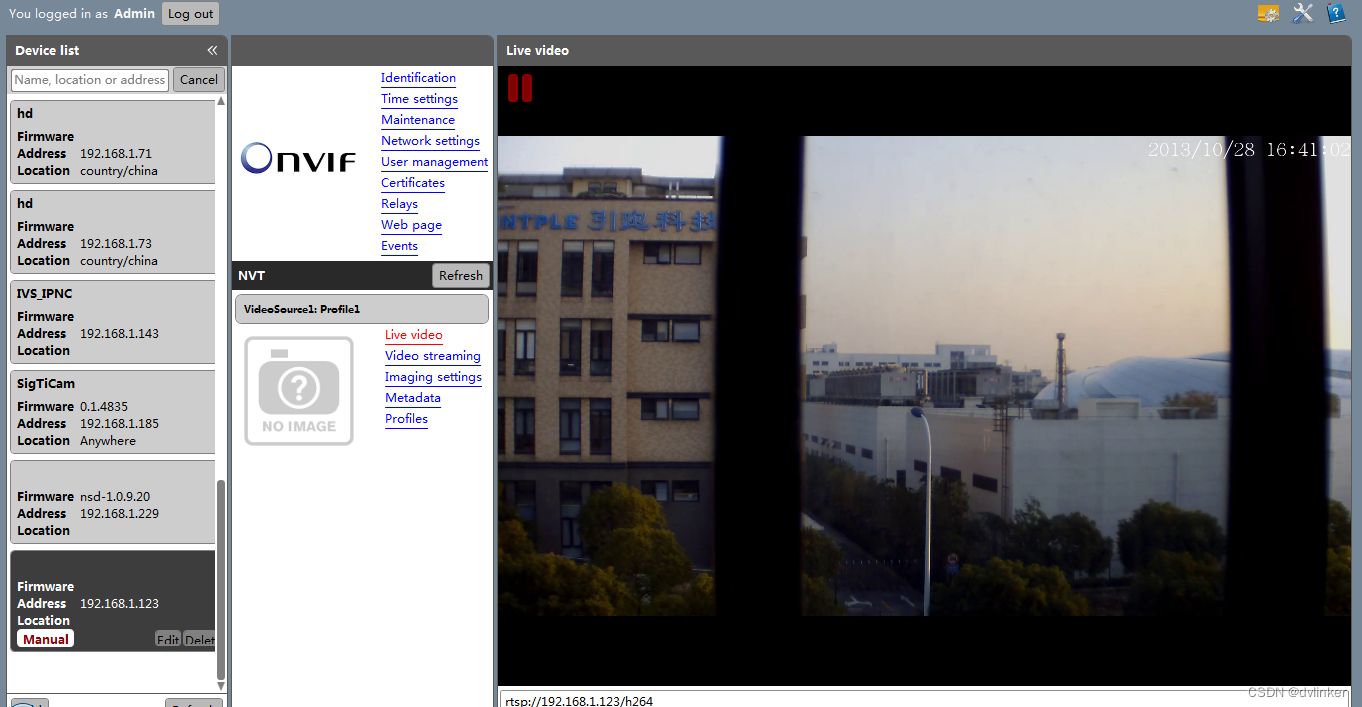The height and width of the screenshot is (707, 1362).
Task: Cancel the device search
Action: pyautogui.click(x=199, y=80)
